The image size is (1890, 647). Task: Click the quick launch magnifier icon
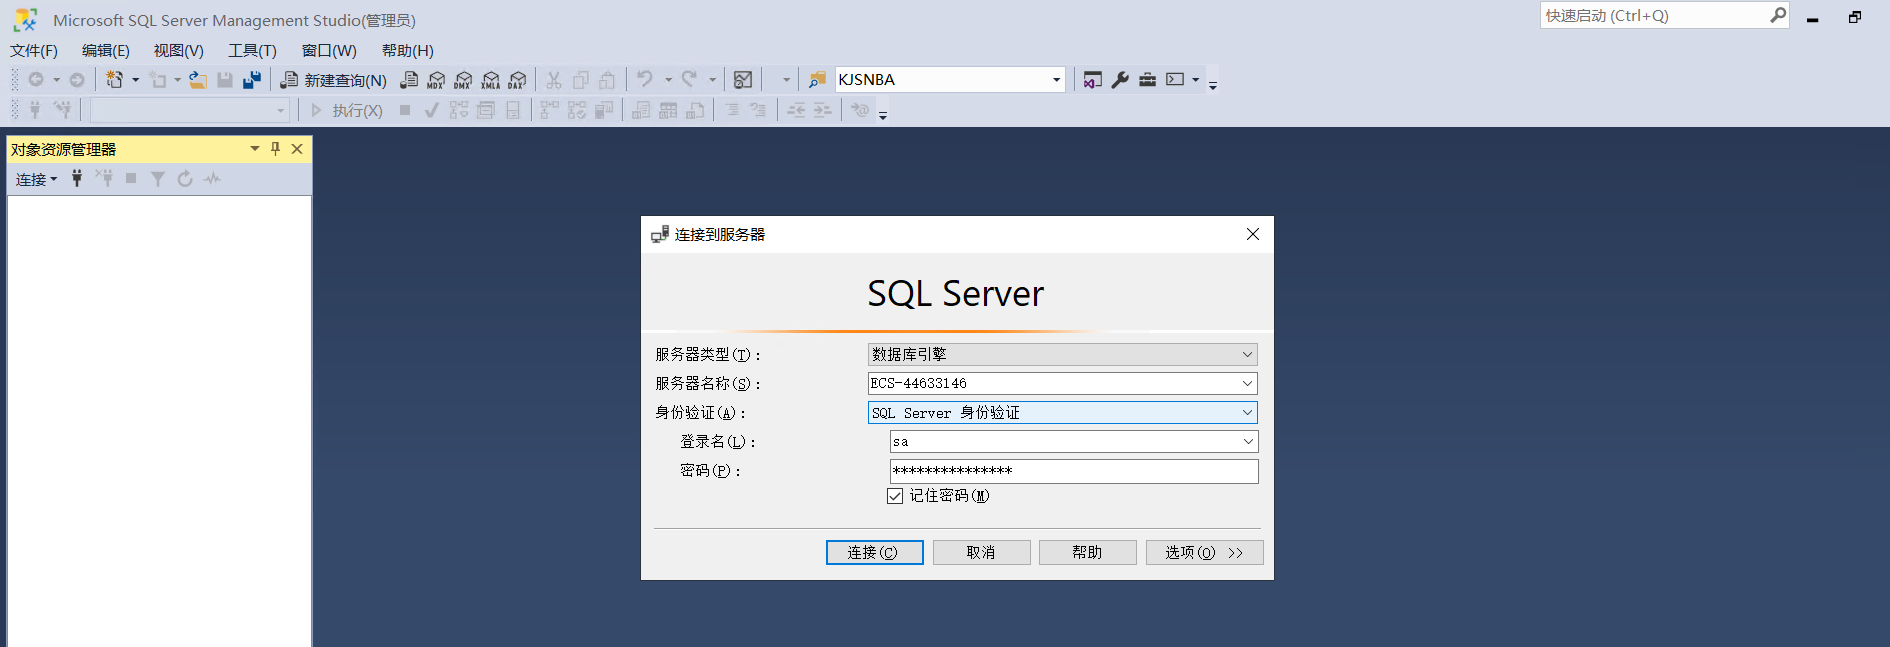pyautogui.click(x=1778, y=15)
